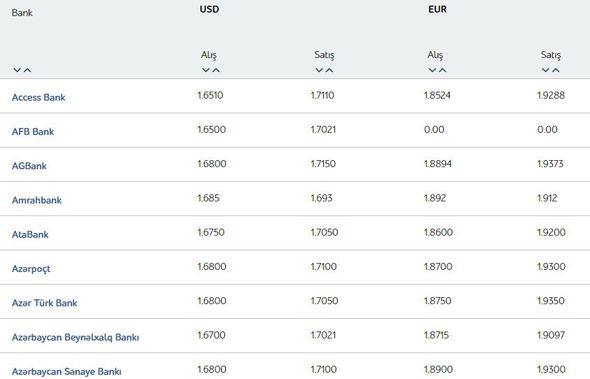Open Azərbaycan Sənaye Bankı link
Viewport: 590px width, 379px height.
[x=67, y=371]
